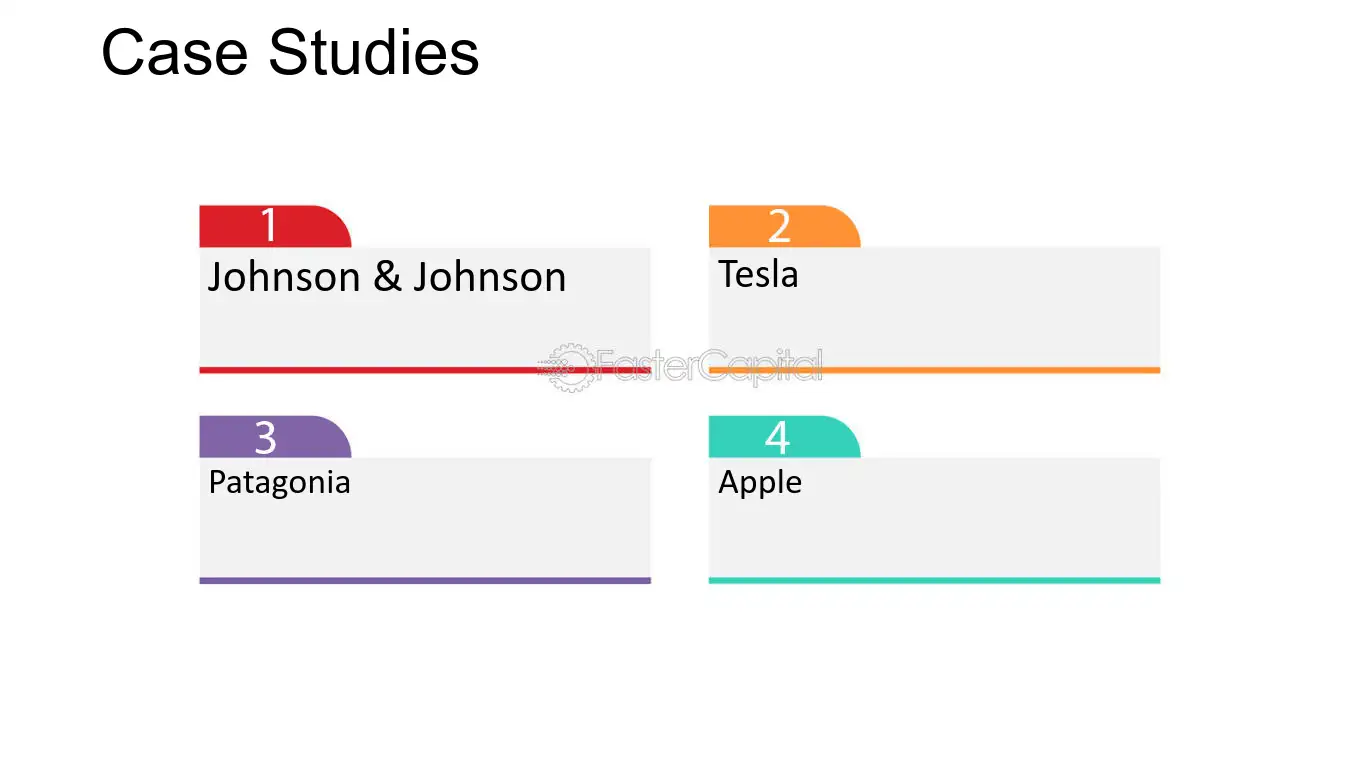Click the FasterCapital gear logo icon
The width and height of the screenshot is (1359, 759).
point(568,367)
